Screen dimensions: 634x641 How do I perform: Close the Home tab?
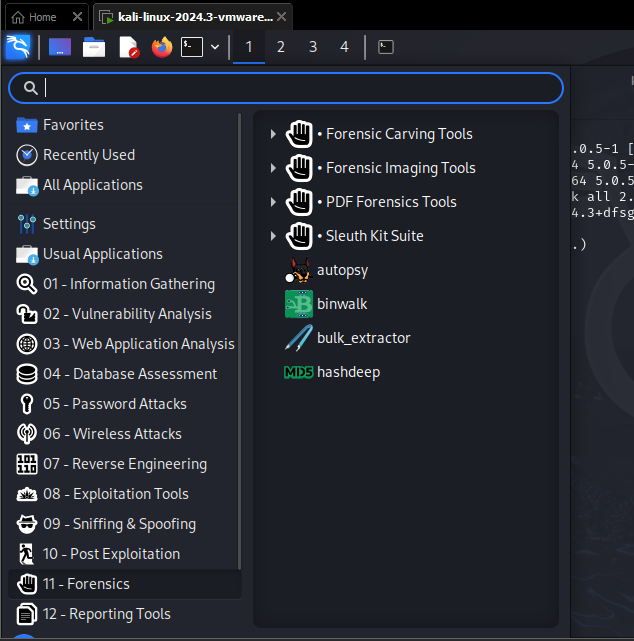tap(77, 17)
